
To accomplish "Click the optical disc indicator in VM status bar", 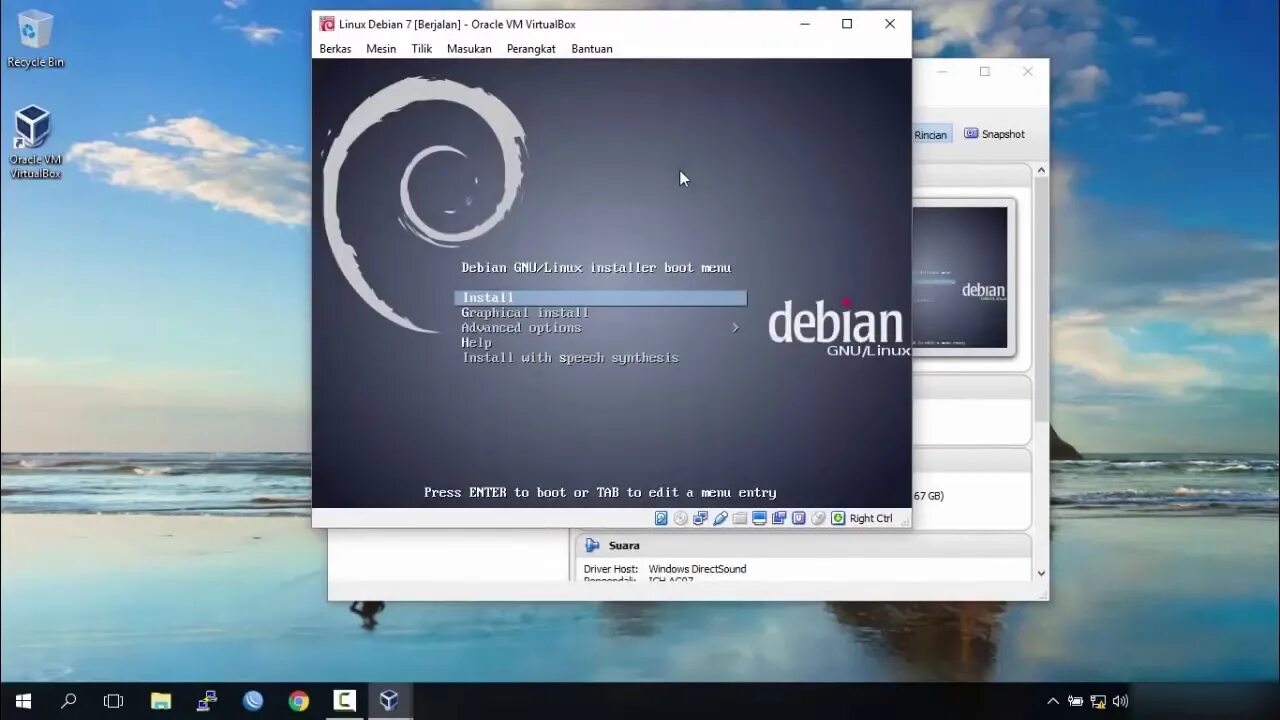I will 681,518.
